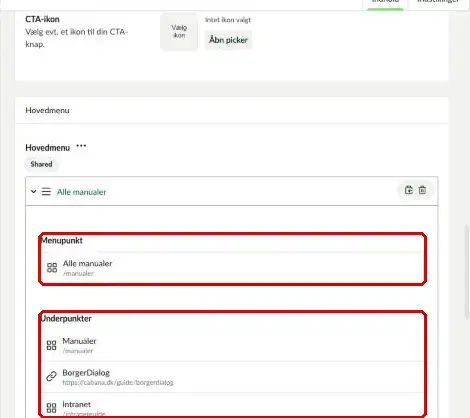This screenshot has width=470, height=418.
Task: Open the Manualer underpunkt entry
Action: click(x=232, y=345)
